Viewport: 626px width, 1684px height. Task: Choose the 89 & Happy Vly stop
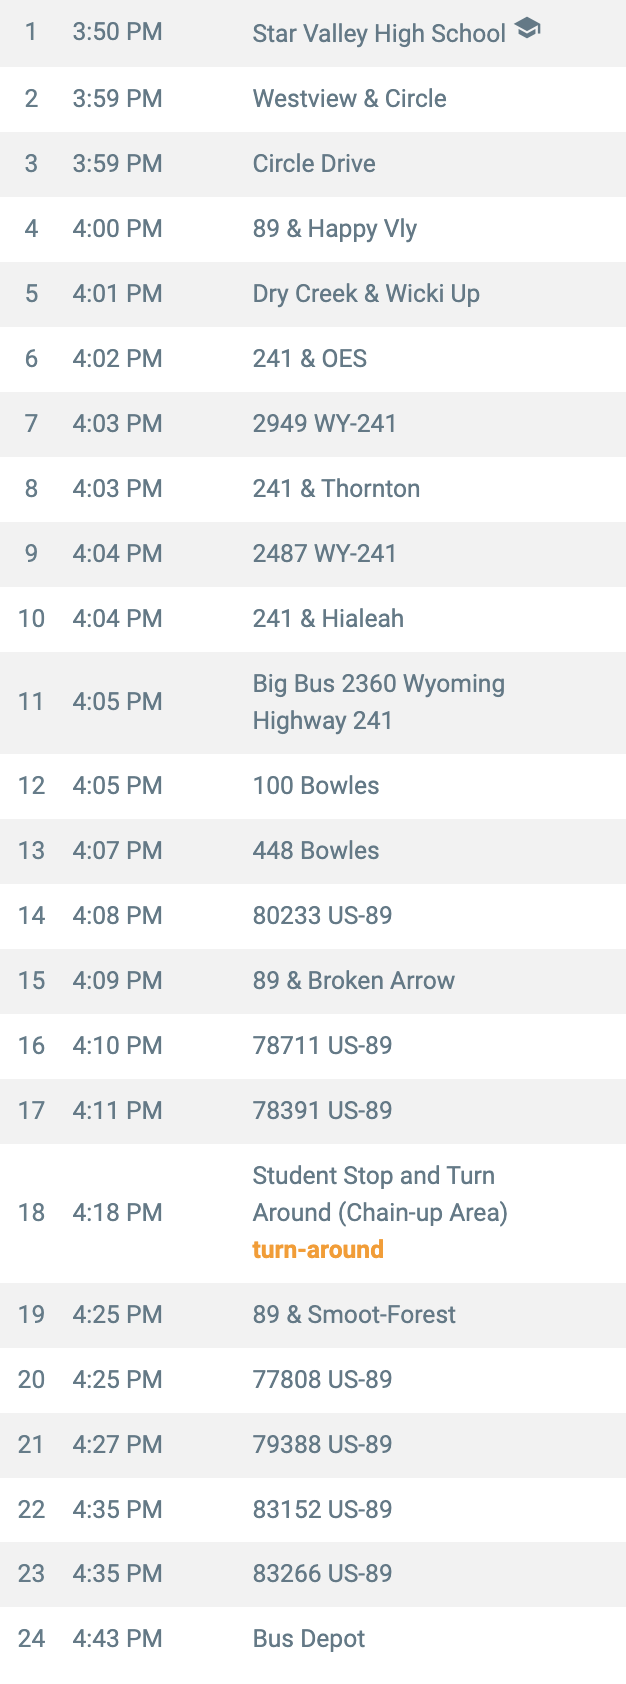tap(313, 229)
